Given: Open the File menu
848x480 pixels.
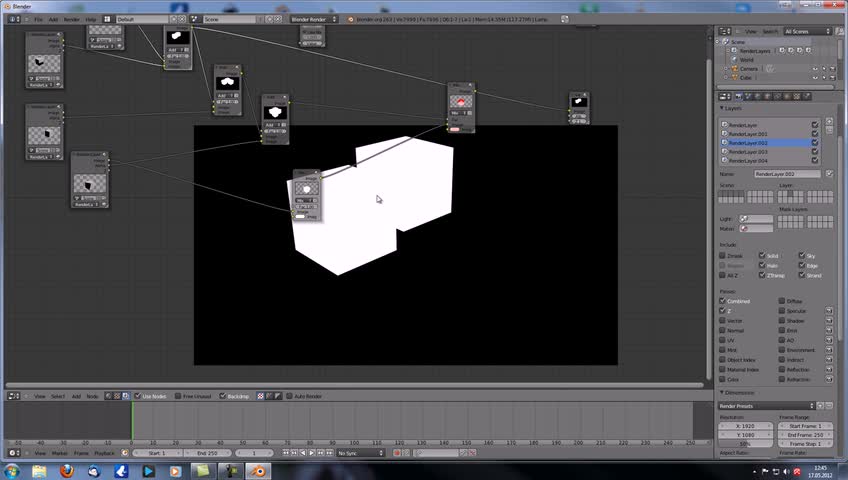Looking at the screenshot, I should tap(38, 19).
